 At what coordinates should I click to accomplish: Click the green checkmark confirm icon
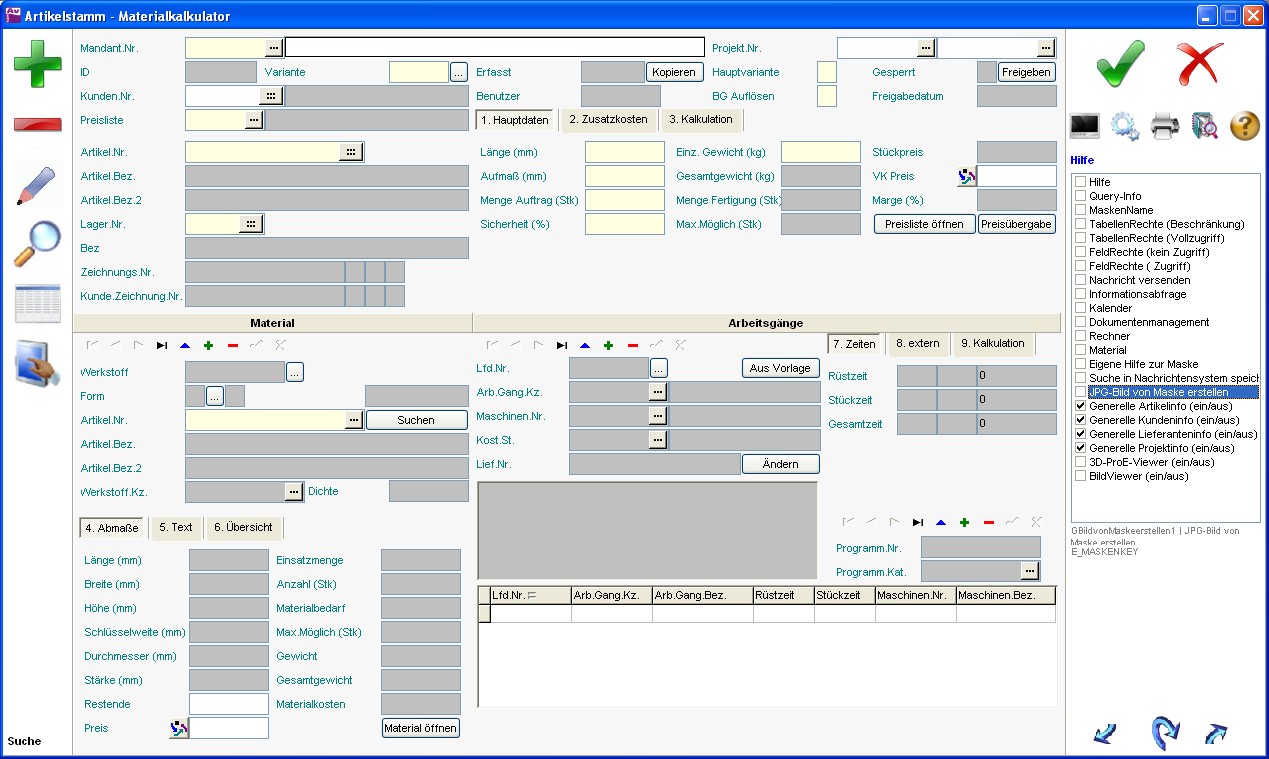pos(1120,65)
